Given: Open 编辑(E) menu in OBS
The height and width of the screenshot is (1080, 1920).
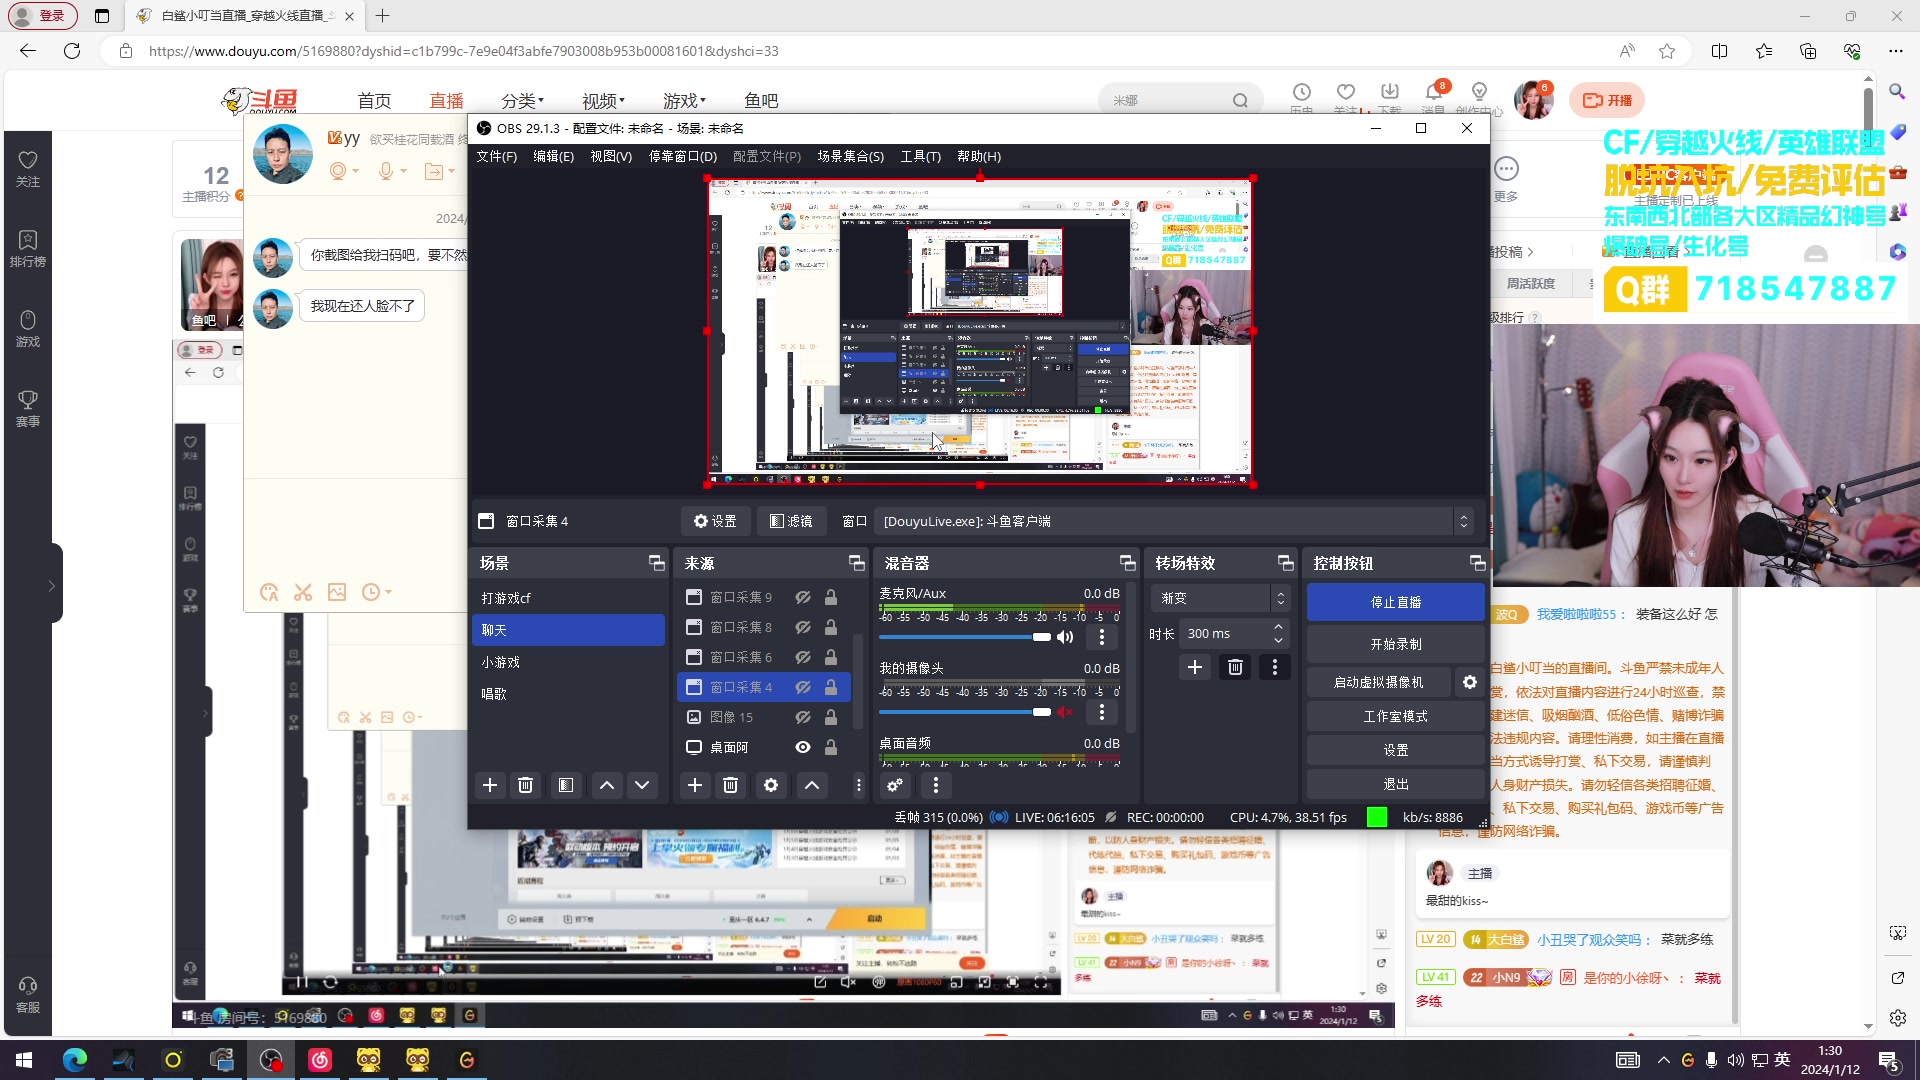Looking at the screenshot, I should 553,156.
